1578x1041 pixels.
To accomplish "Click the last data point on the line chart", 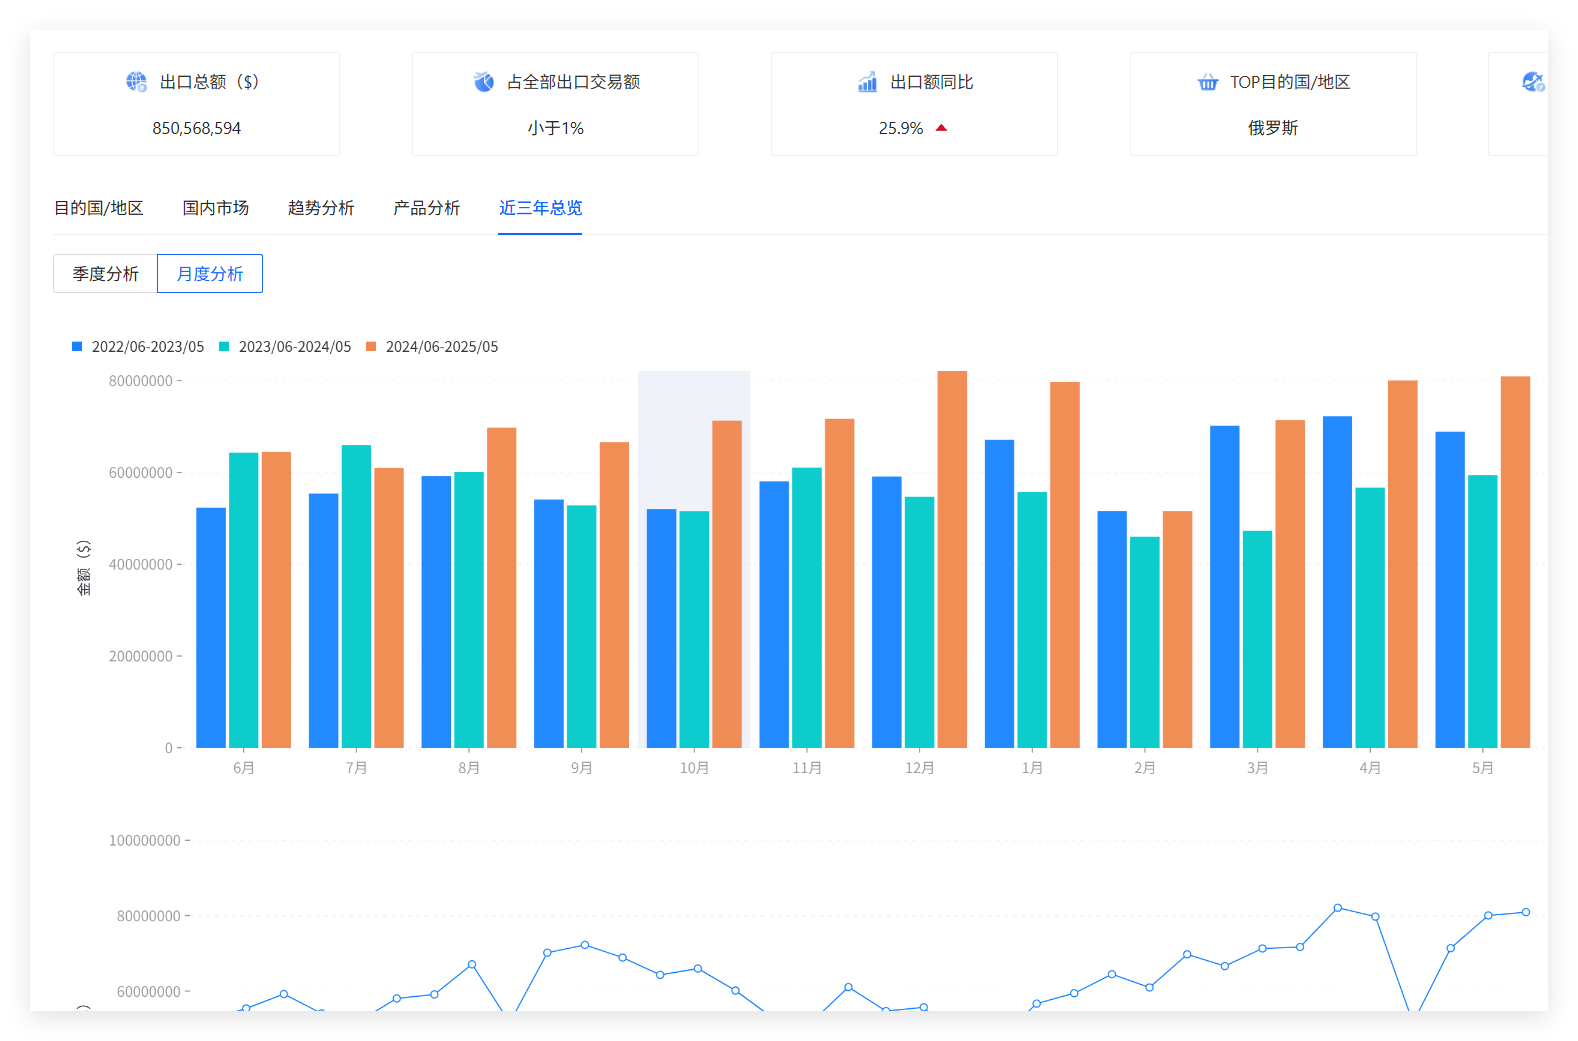I will 1526,912.
